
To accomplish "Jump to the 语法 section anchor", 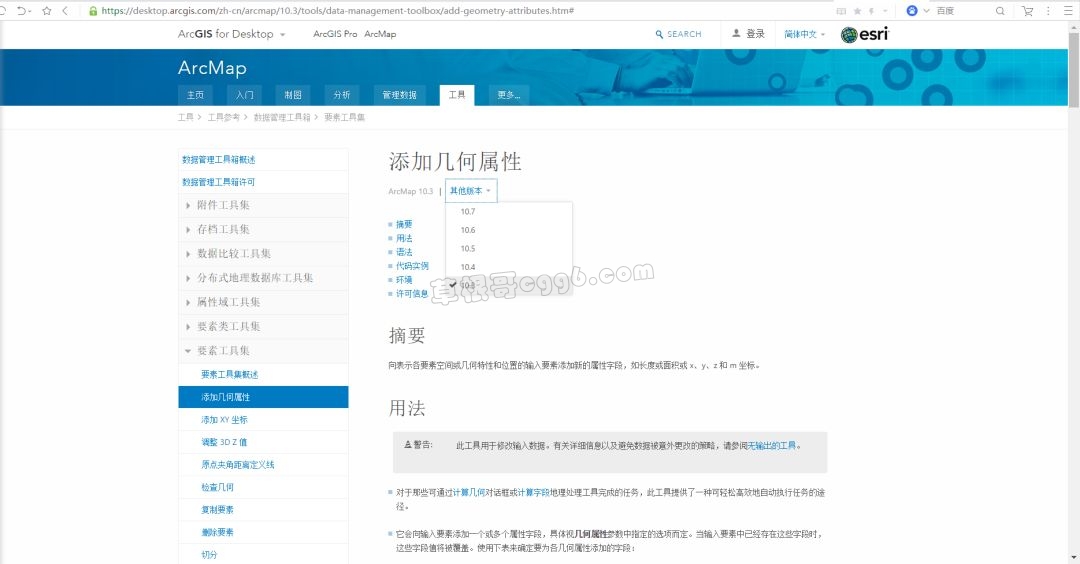I will click(404, 252).
